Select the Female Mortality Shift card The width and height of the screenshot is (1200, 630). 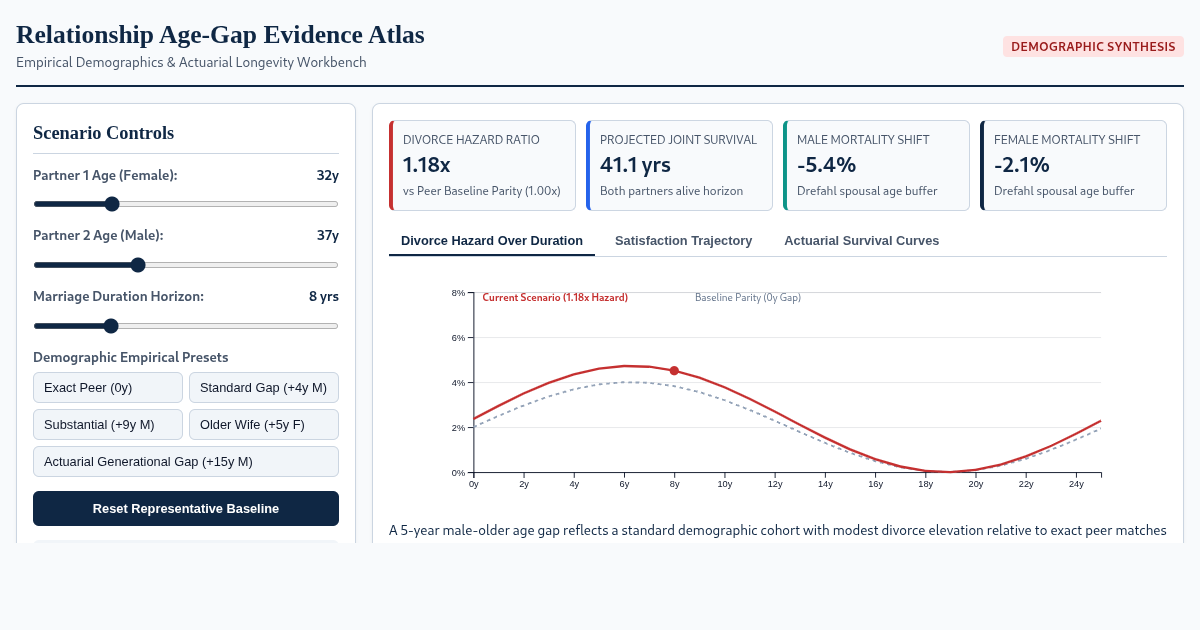coord(1073,165)
